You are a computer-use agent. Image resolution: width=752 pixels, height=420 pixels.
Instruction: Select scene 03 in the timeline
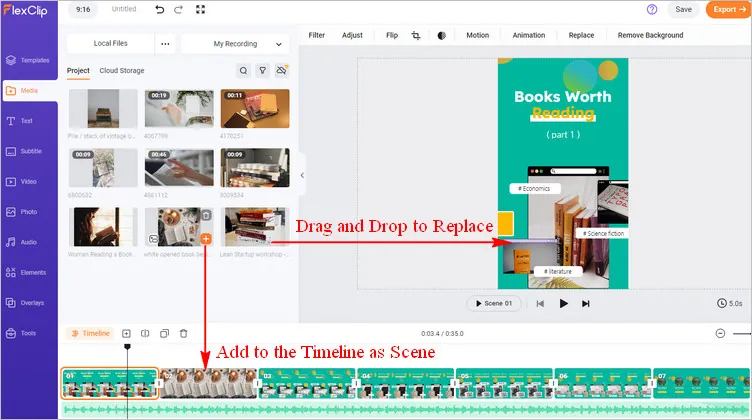pyautogui.click(x=307, y=383)
